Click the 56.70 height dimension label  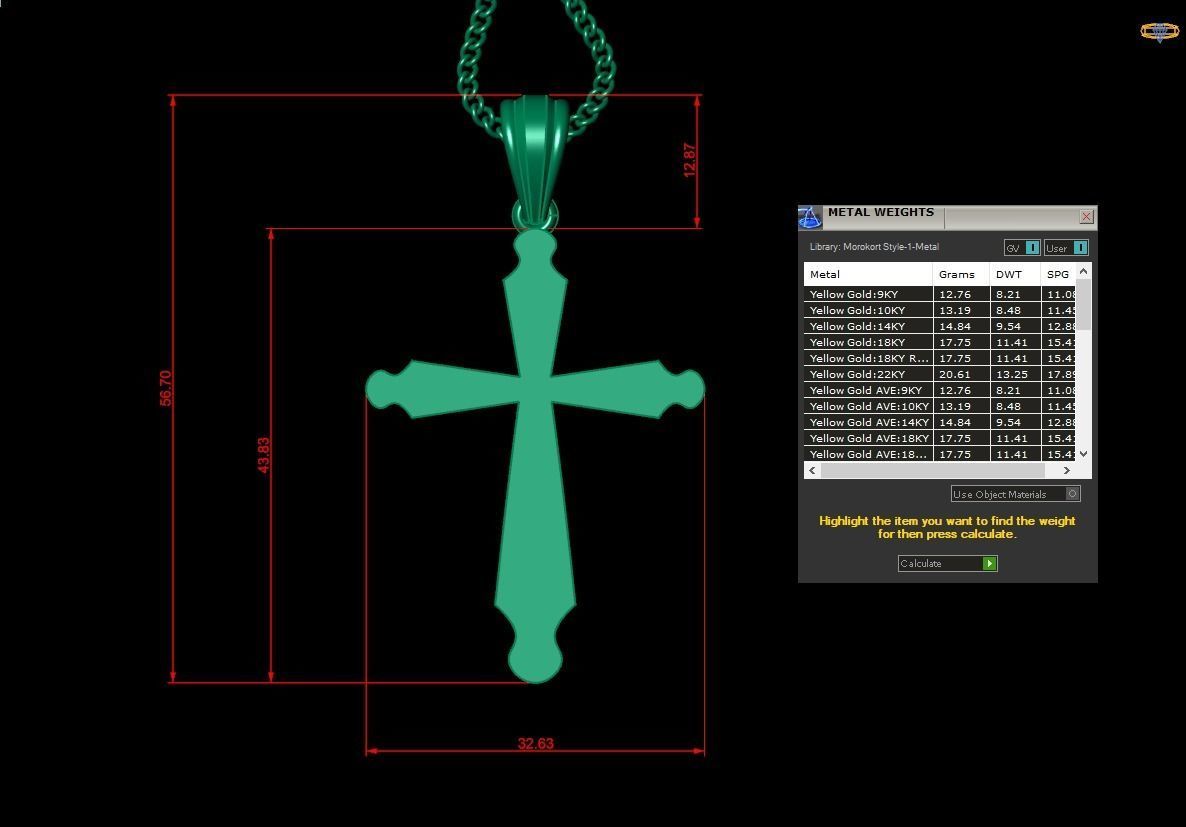click(165, 388)
